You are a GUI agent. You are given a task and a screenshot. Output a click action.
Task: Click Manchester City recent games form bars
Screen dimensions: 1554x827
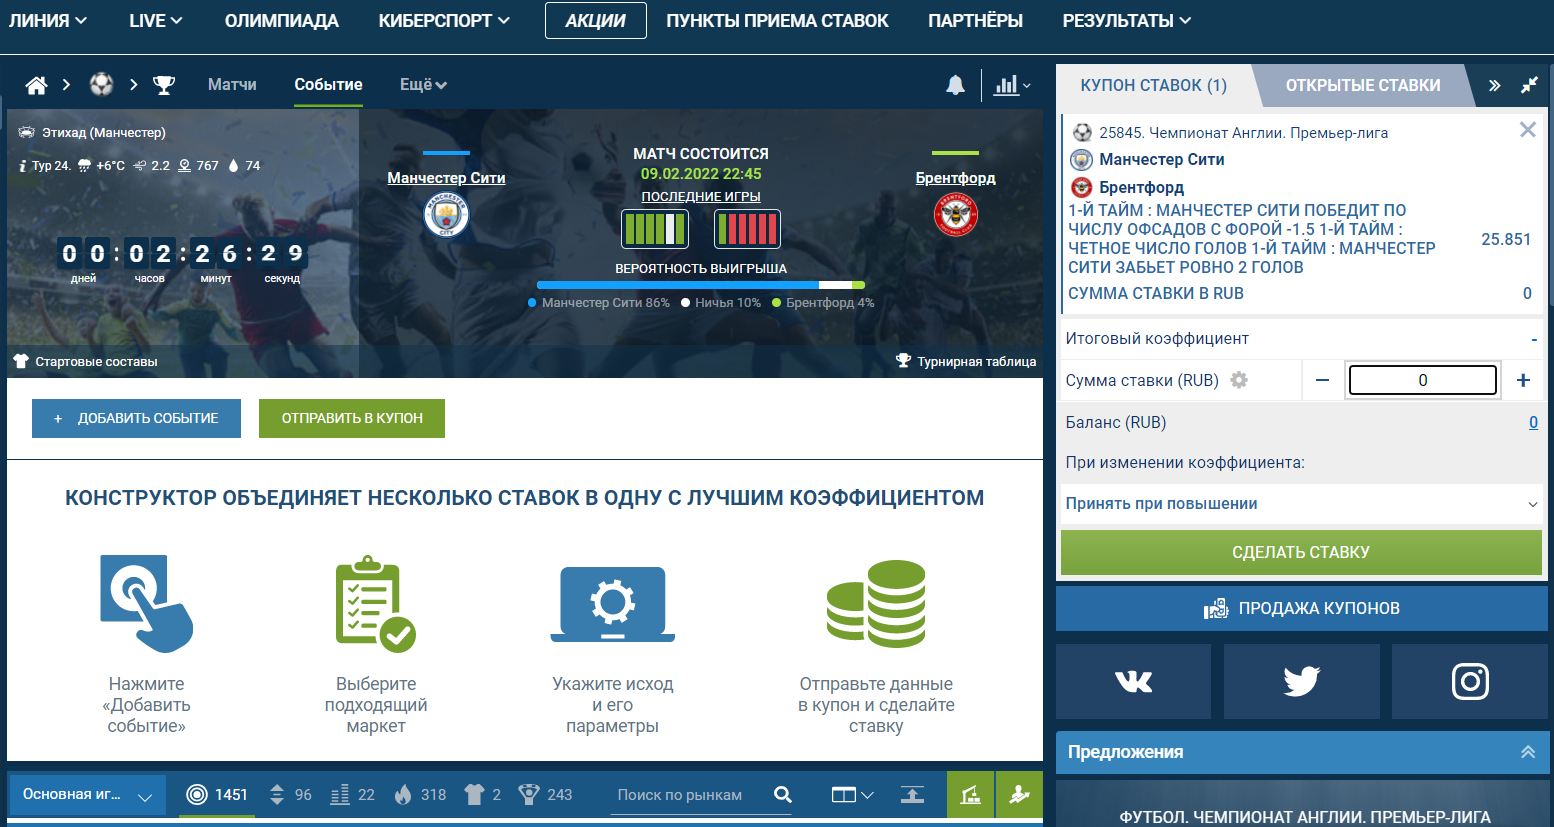[655, 229]
